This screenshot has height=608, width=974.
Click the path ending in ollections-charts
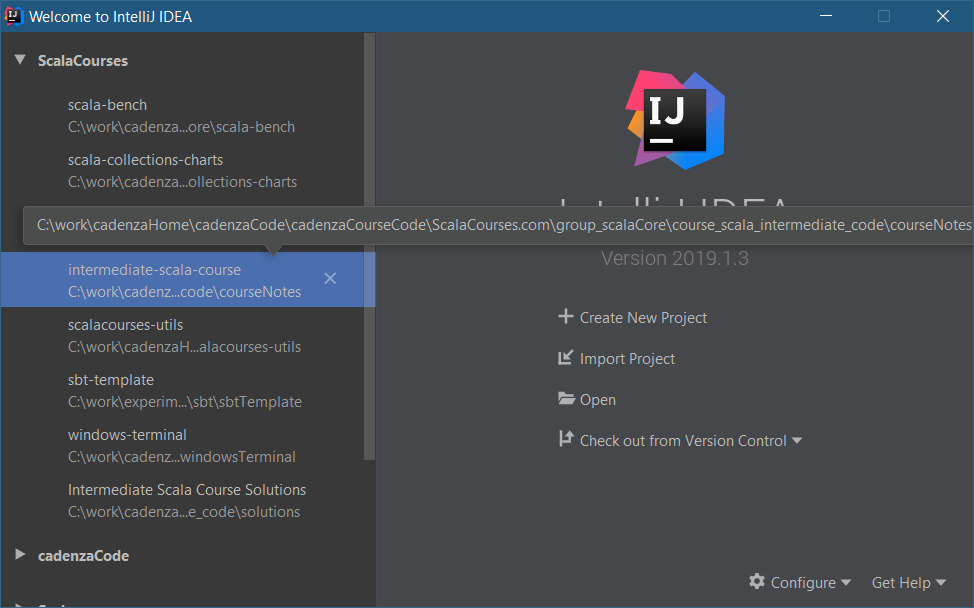tap(183, 182)
